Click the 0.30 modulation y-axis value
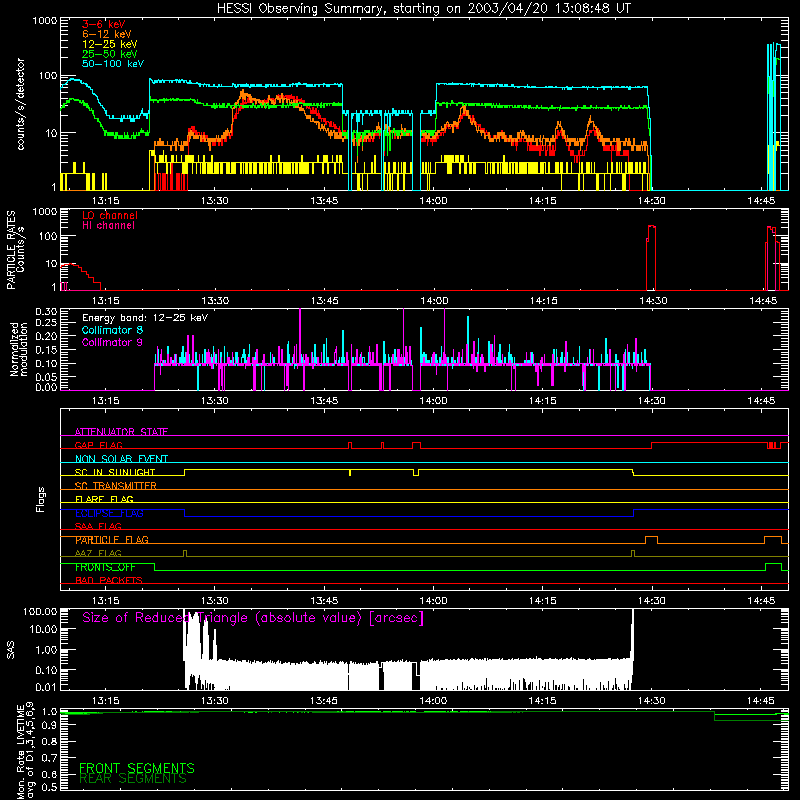 (x=46, y=311)
